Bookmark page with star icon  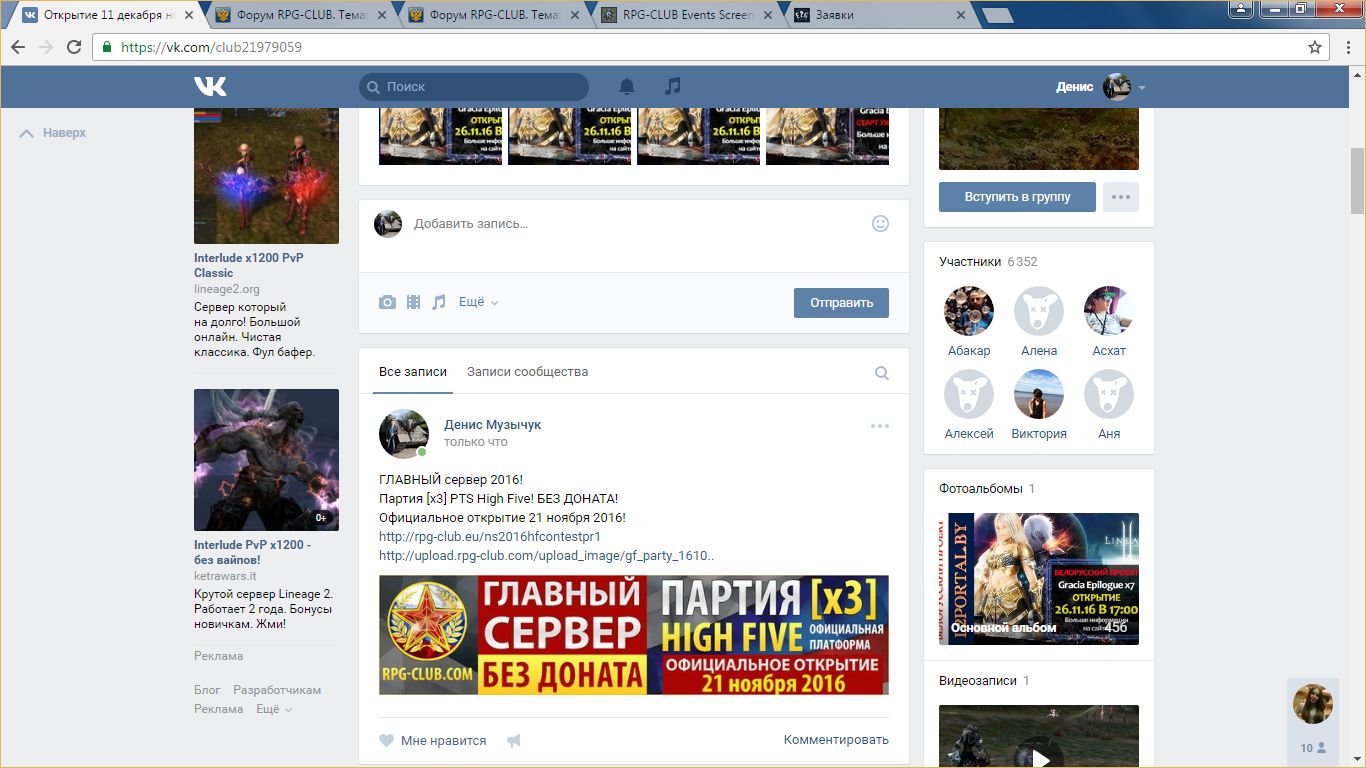[1315, 47]
